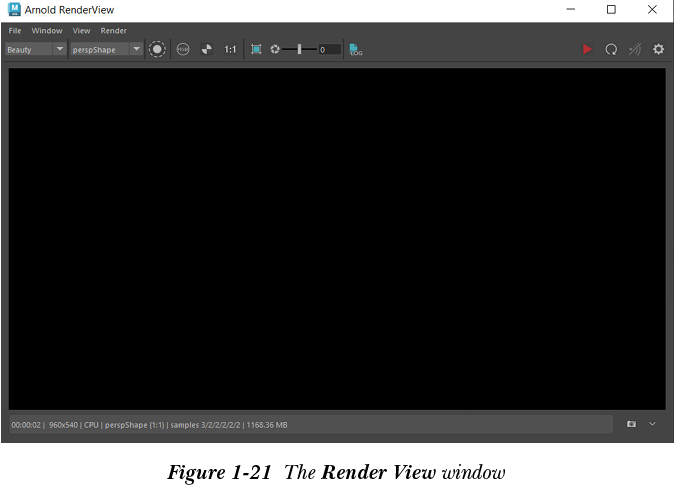Open the Render menu
This screenshot has height=487, width=675.
point(114,31)
